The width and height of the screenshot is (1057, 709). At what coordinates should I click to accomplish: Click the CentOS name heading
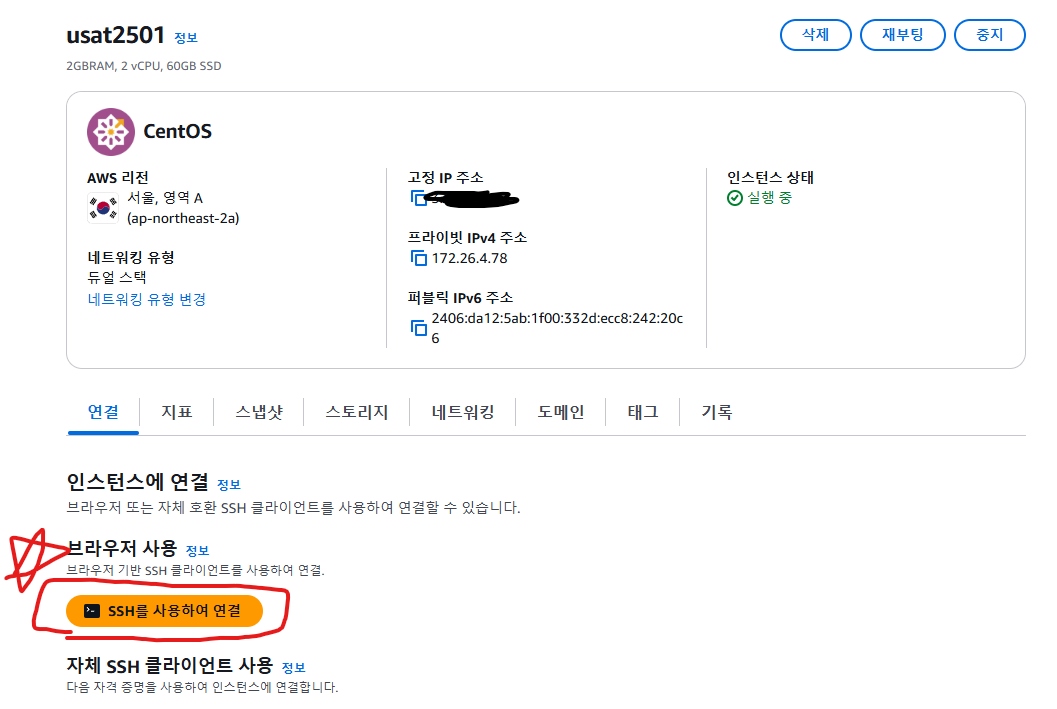click(177, 131)
